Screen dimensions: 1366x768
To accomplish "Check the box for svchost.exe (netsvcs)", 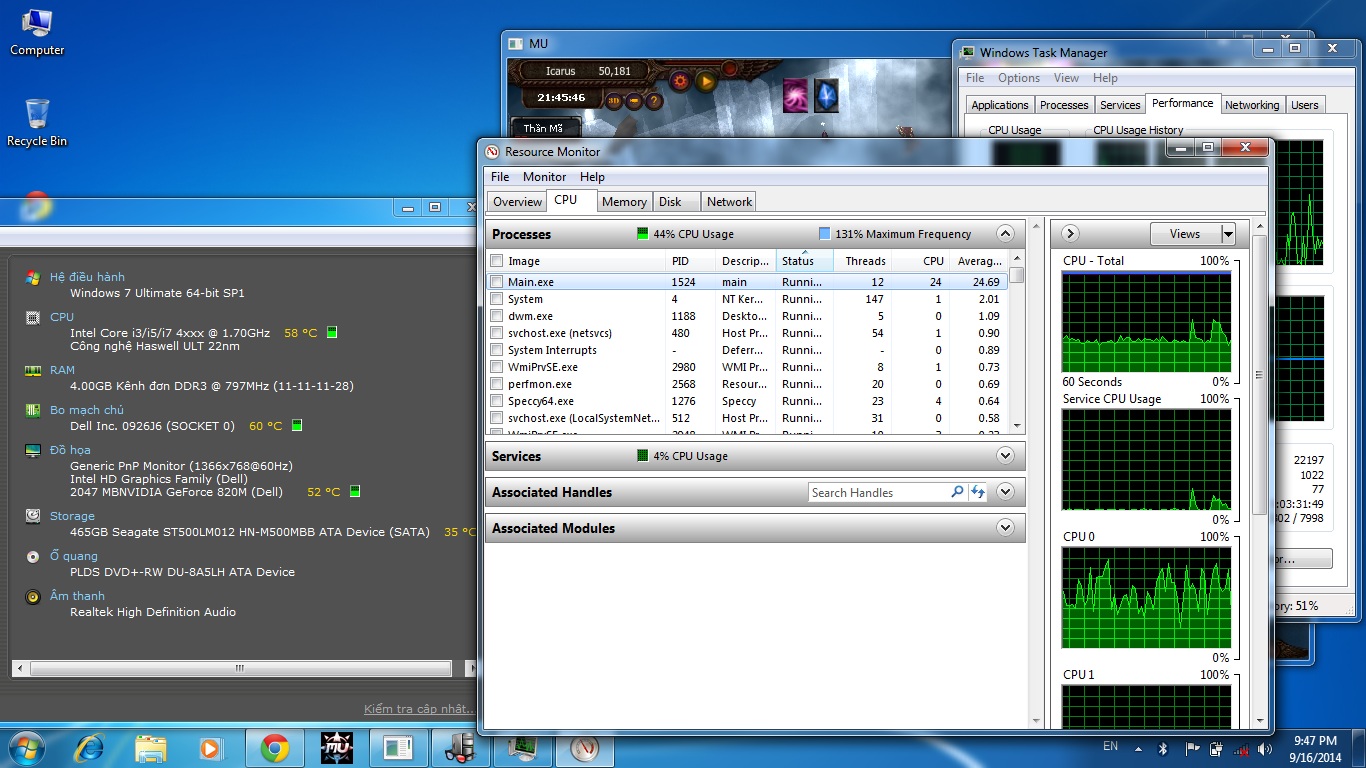I will click(x=497, y=333).
